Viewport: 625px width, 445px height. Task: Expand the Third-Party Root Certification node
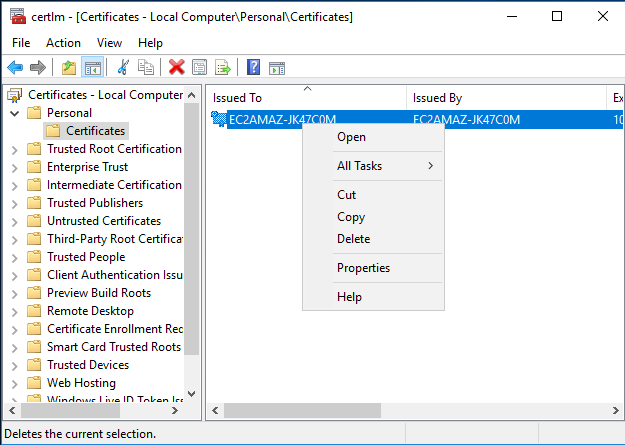tap(15, 240)
